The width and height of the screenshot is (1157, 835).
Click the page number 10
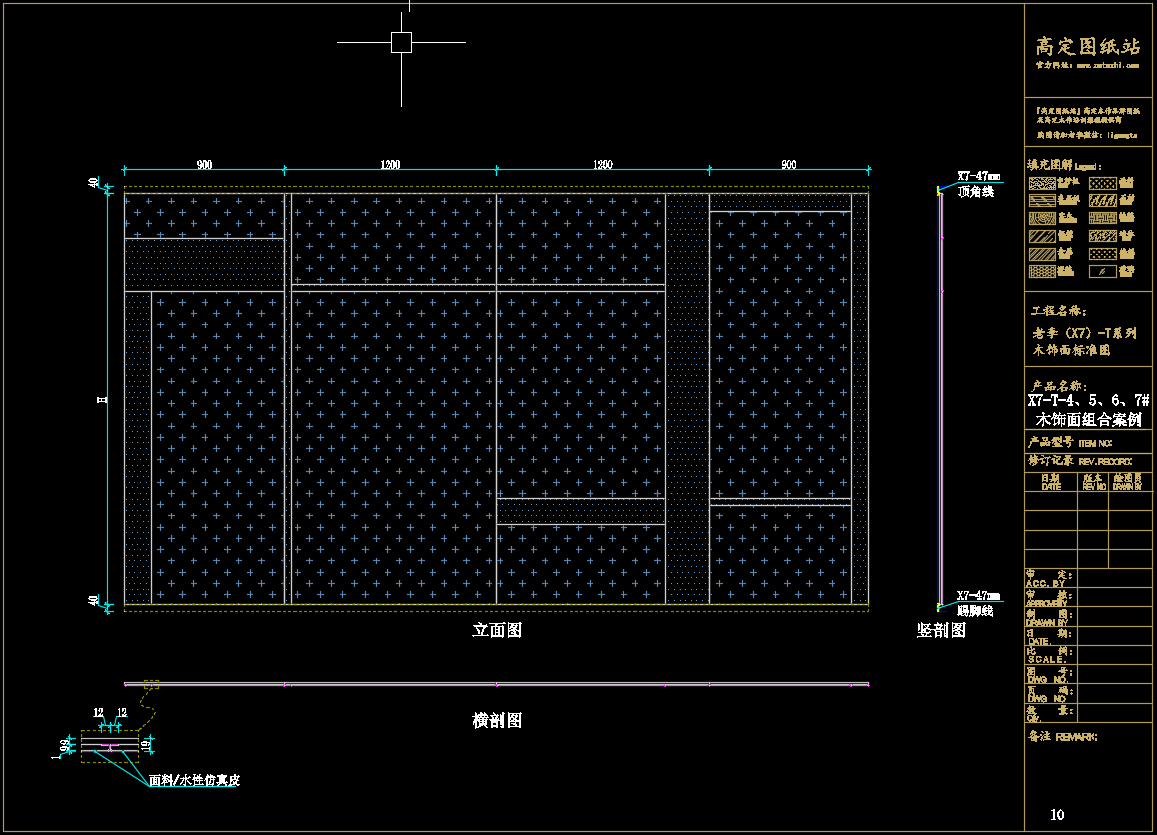(1057, 815)
